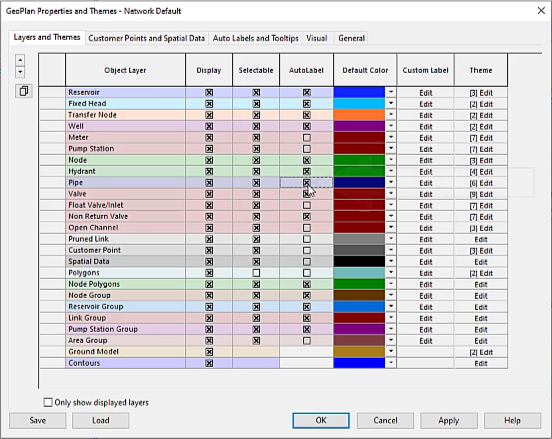The image size is (552, 439).
Task: Edit theme for Customer Point layer
Action: click(x=481, y=251)
